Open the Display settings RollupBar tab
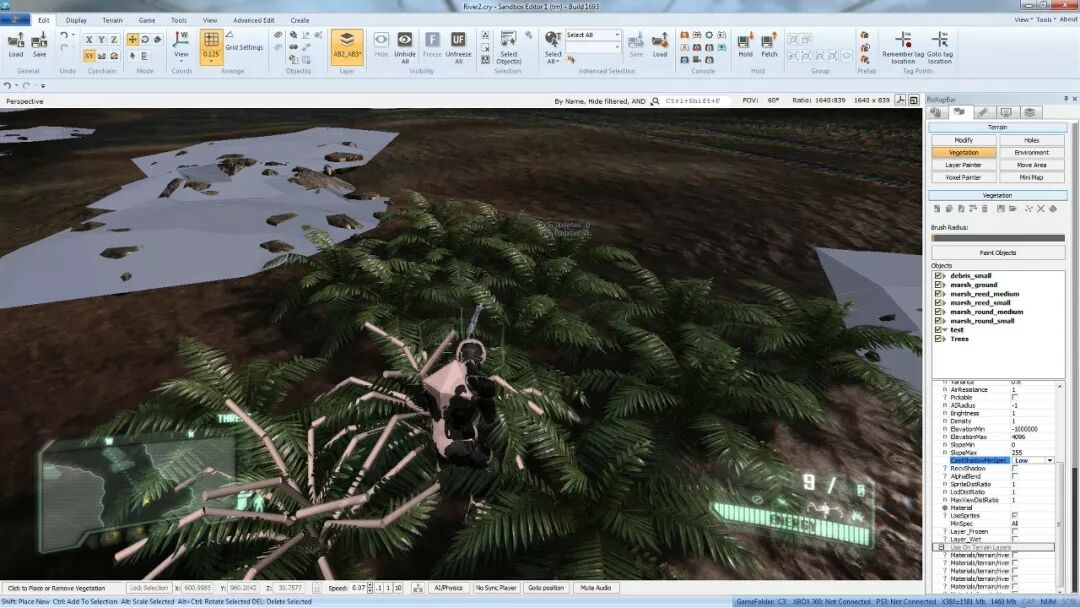Screen dimensions: 1080x608 (1006, 112)
